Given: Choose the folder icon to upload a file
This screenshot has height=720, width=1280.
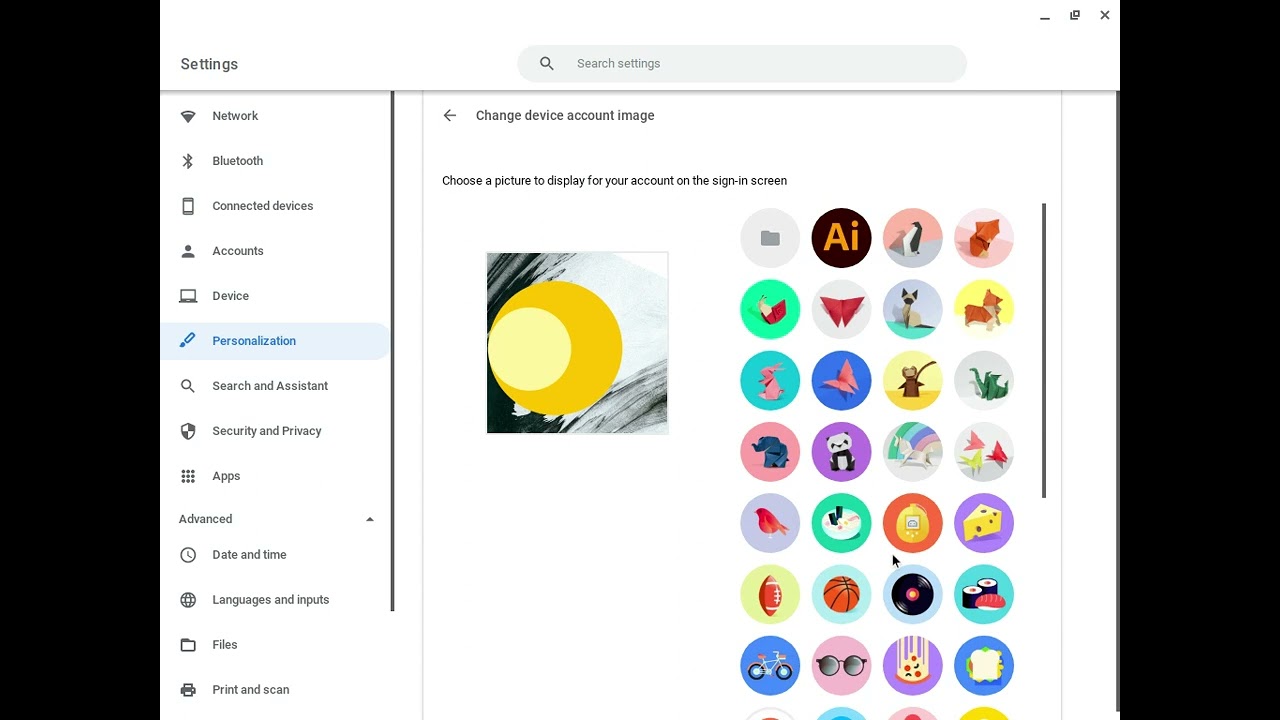Looking at the screenshot, I should coord(770,238).
